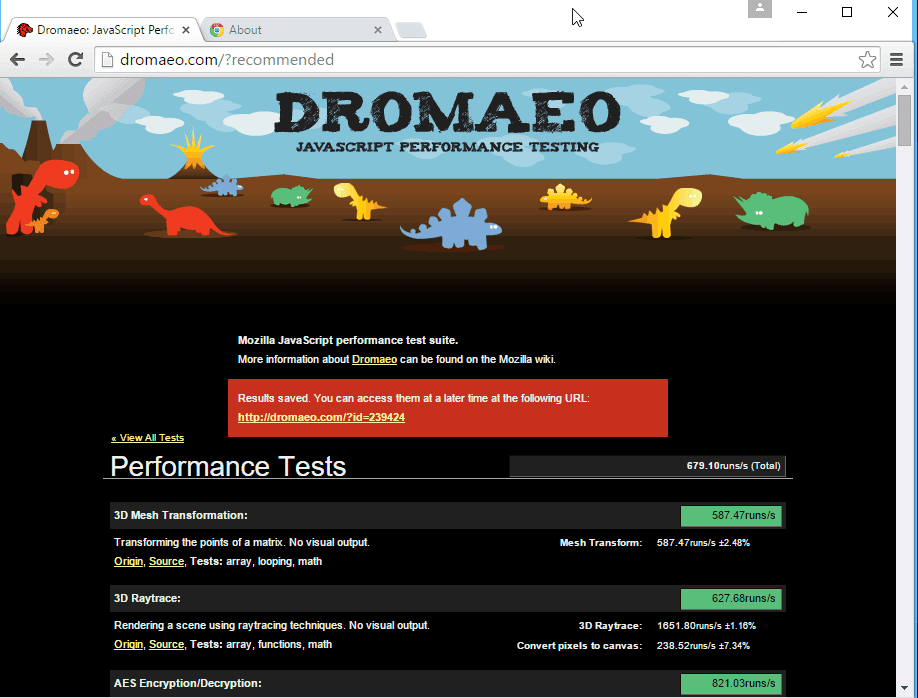Reload the Dromaeo page
This screenshot has width=918, height=698.
click(75, 59)
